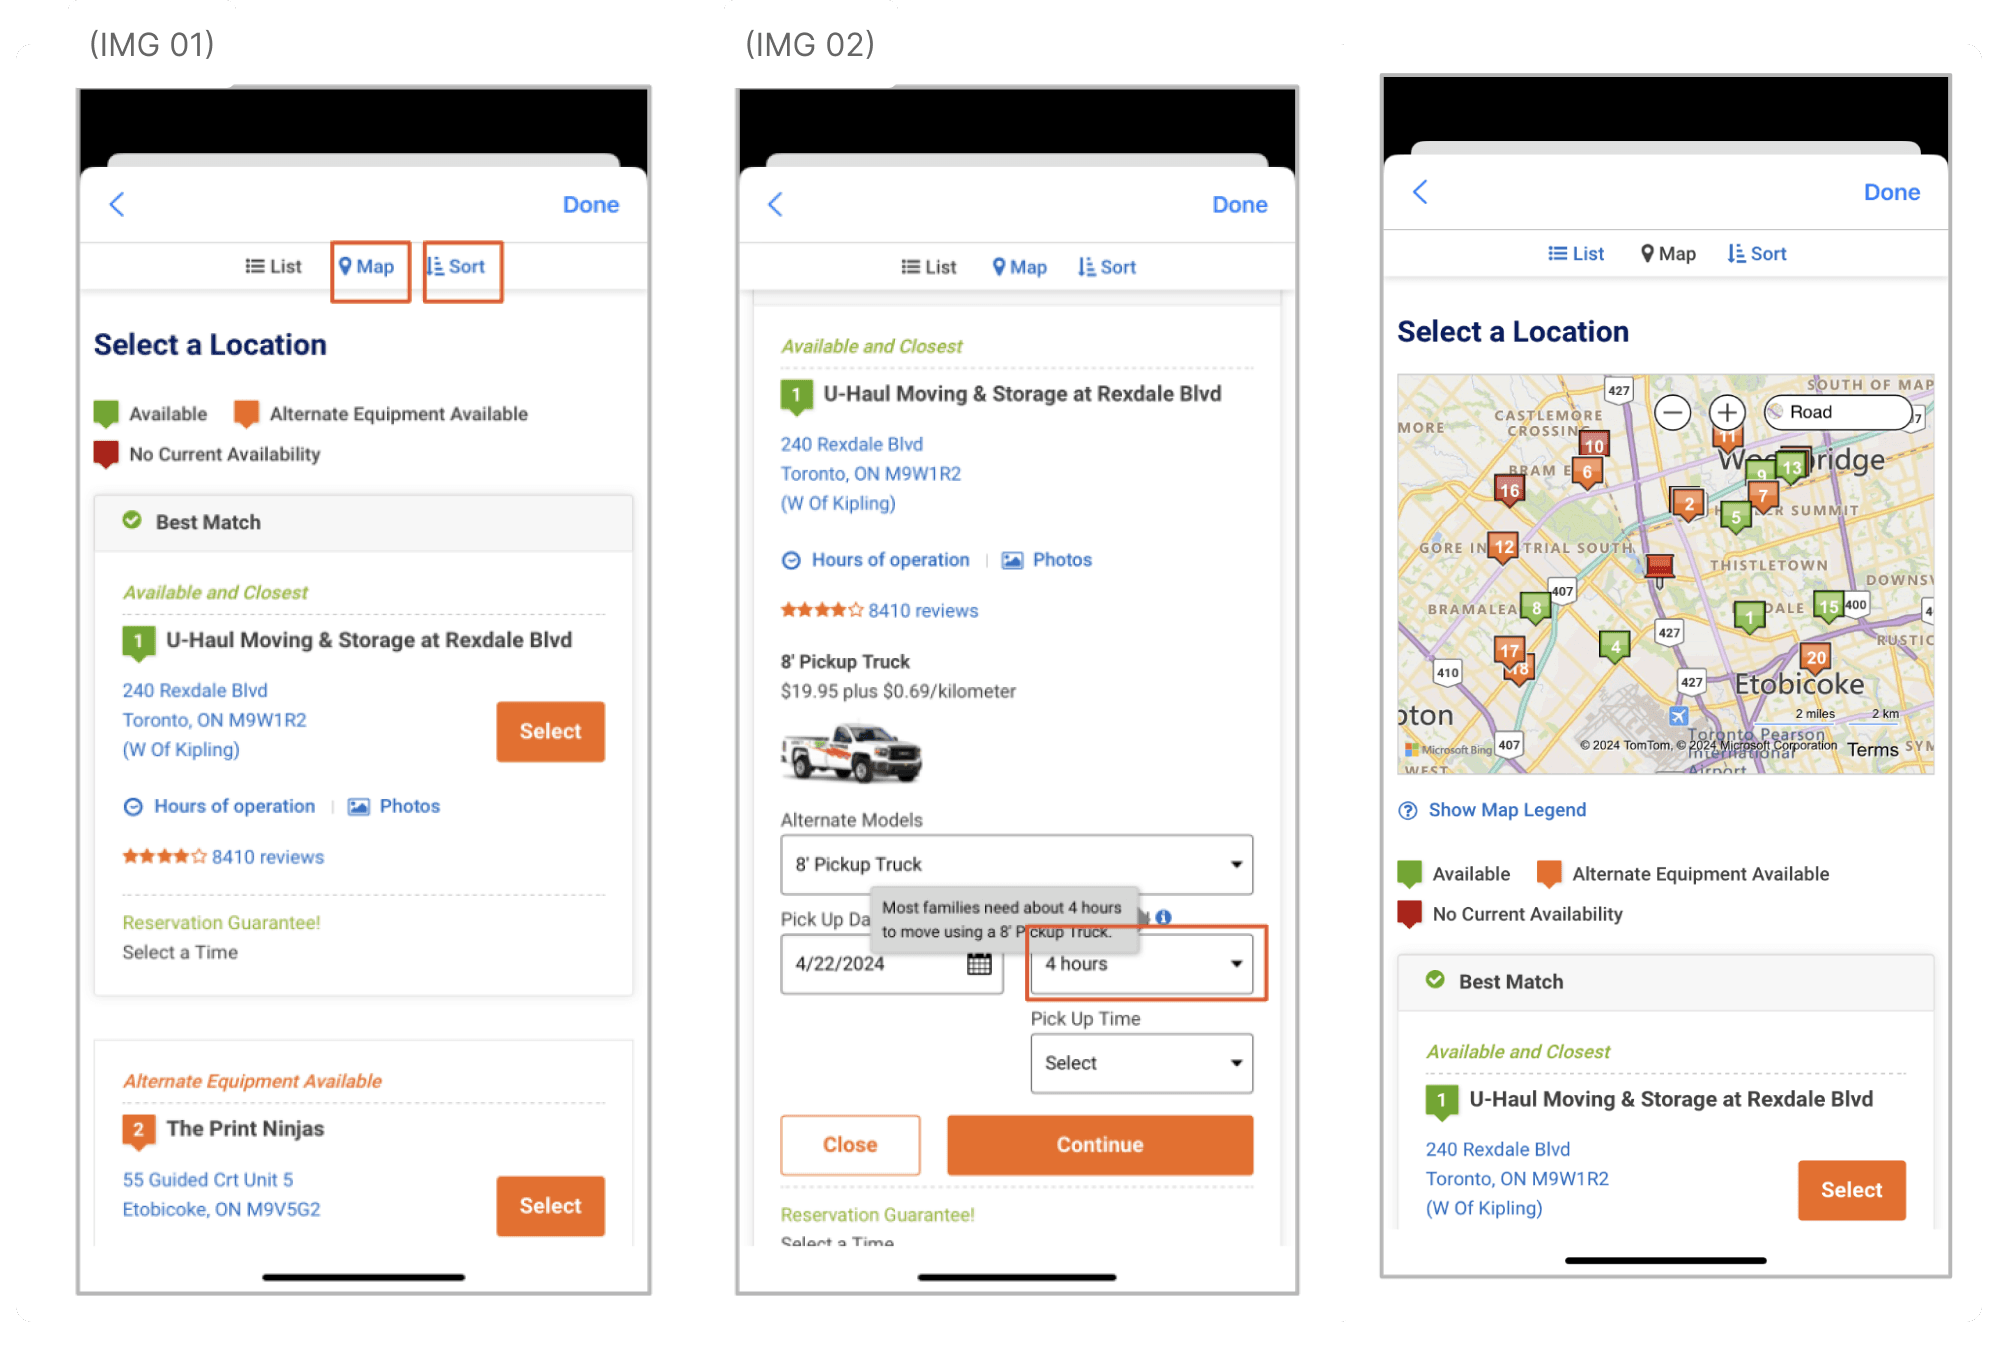Select map pin number 20

(x=1815, y=658)
